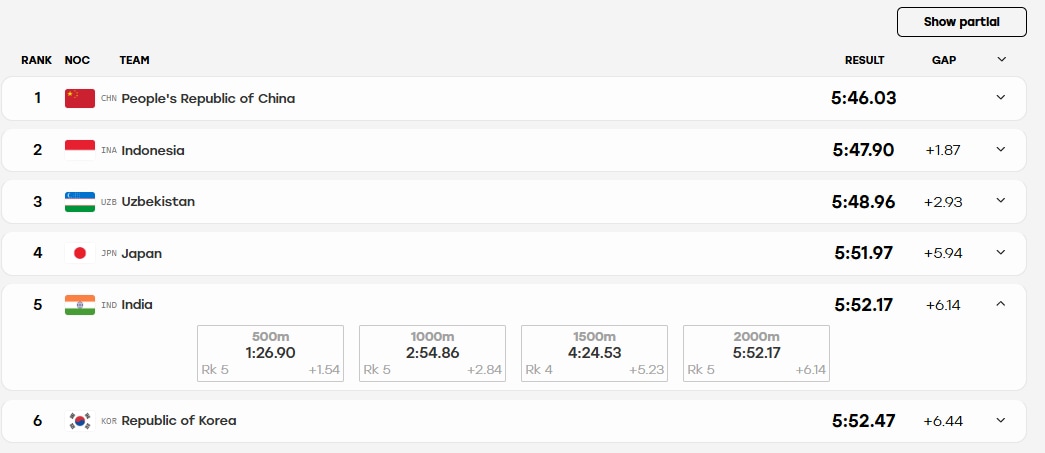Collapse the India splits panel
Screen dimensions: 1045x453
1000,304
